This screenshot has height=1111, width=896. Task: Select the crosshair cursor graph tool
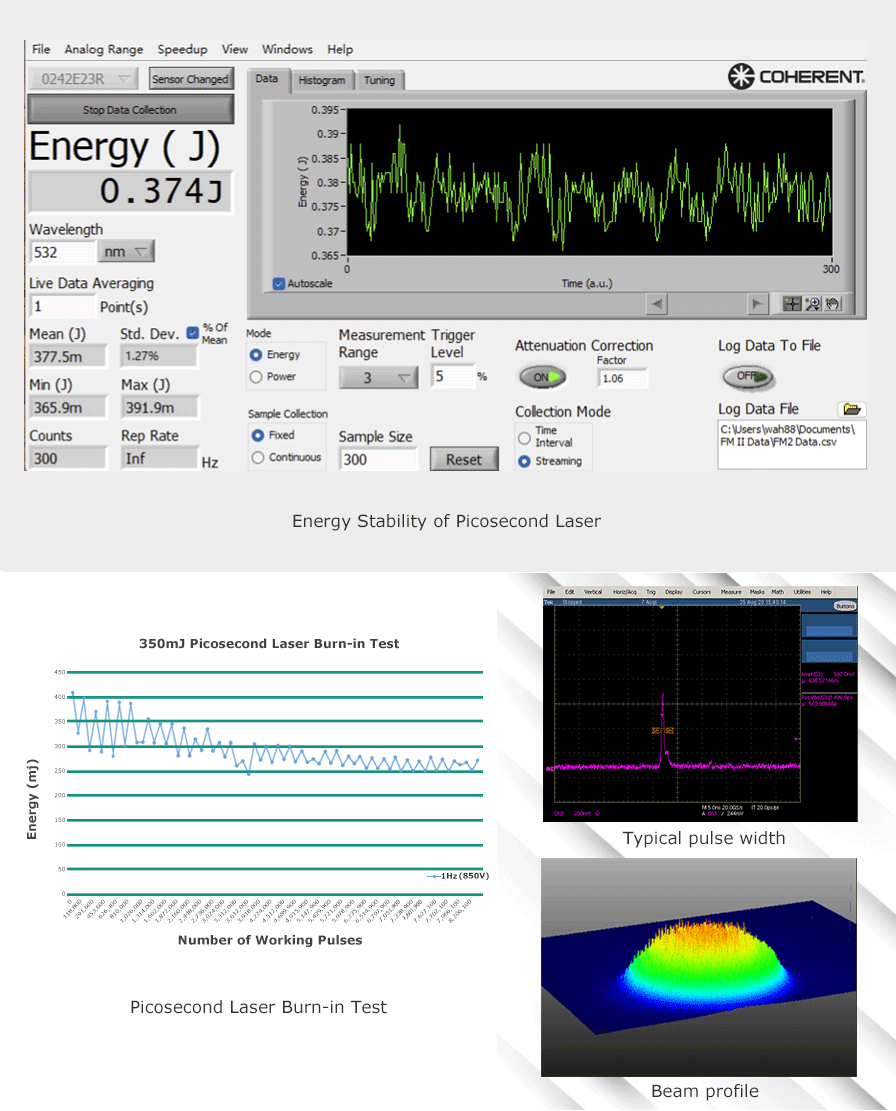tap(791, 304)
